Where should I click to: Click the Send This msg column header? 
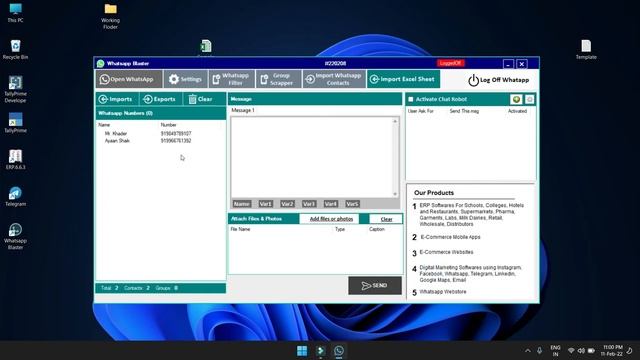[464, 111]
